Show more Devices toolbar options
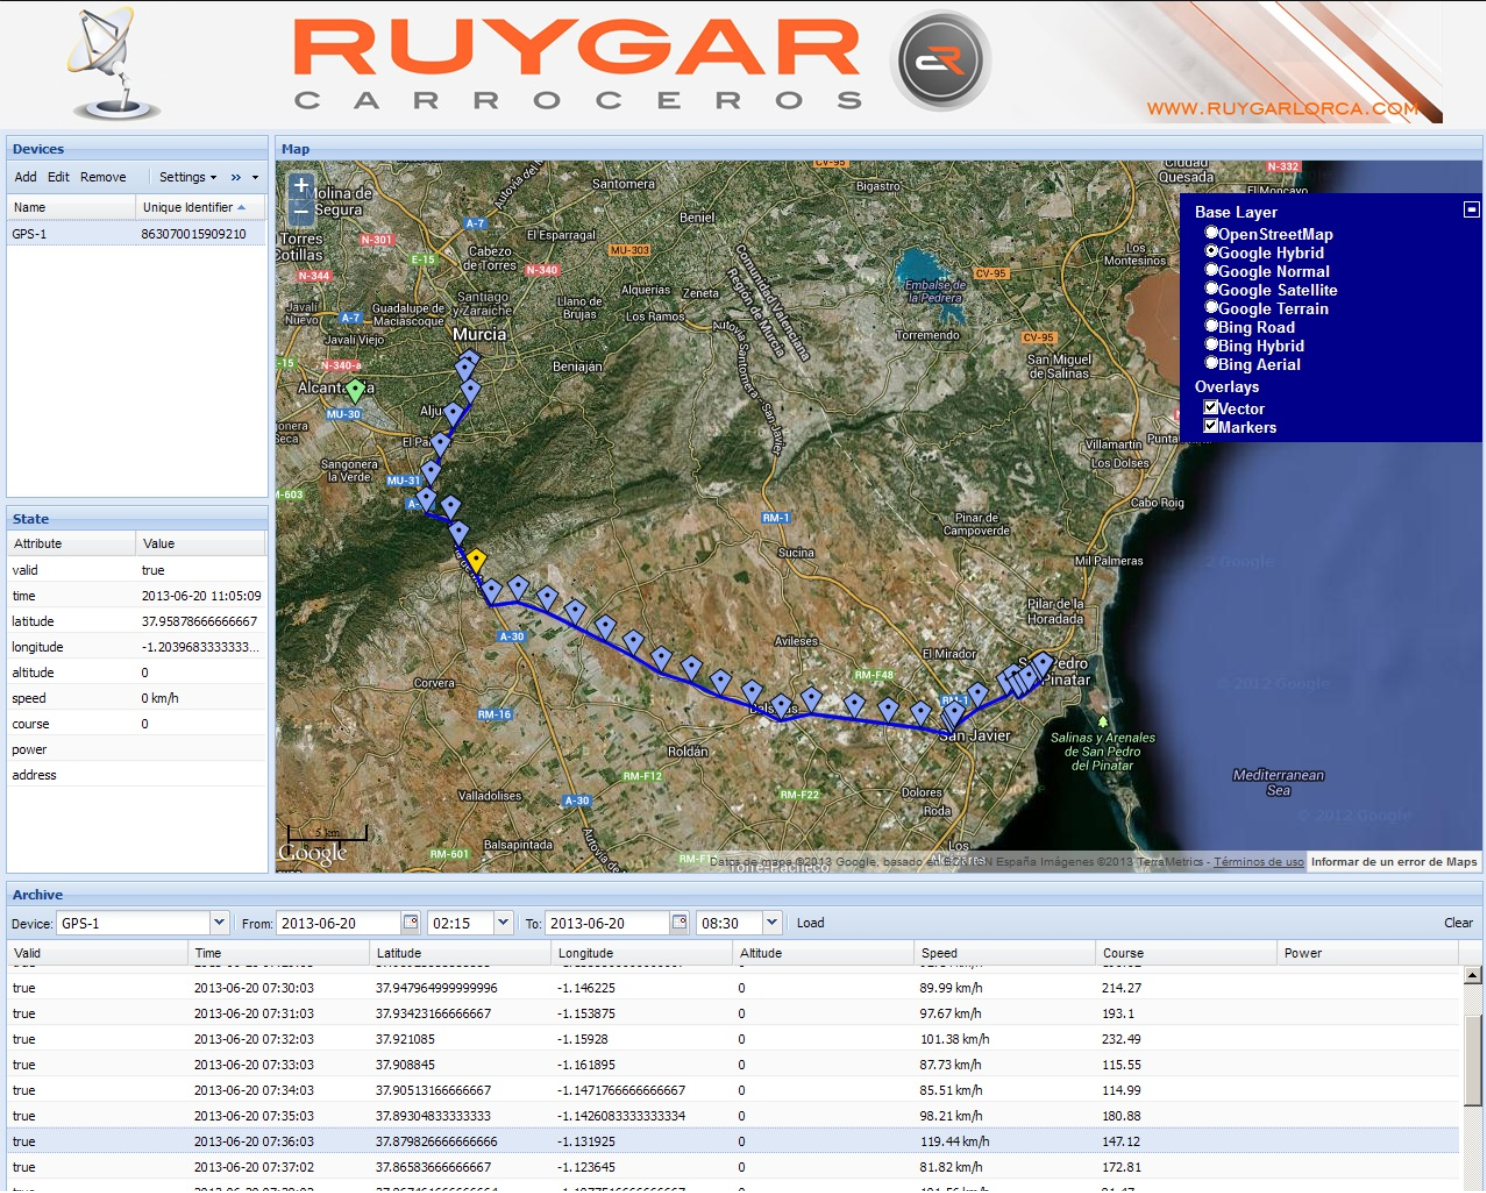 coord(236,177)
